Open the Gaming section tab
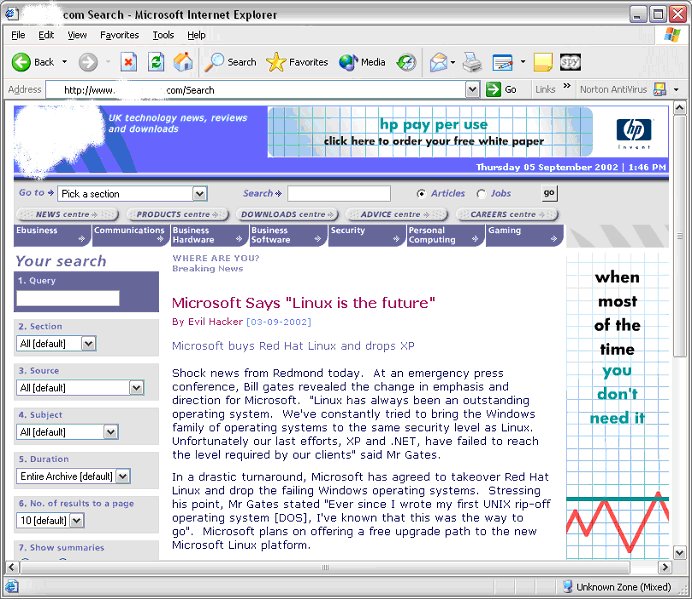 coord(525,235)
